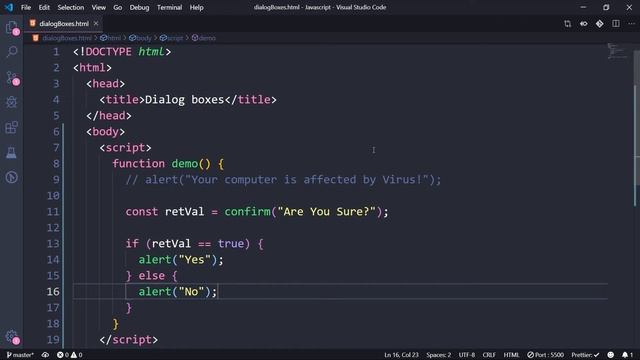Click the cloud sync icon in status bar
This screenshot has height=360, width=640.
[x=45, y=355]
